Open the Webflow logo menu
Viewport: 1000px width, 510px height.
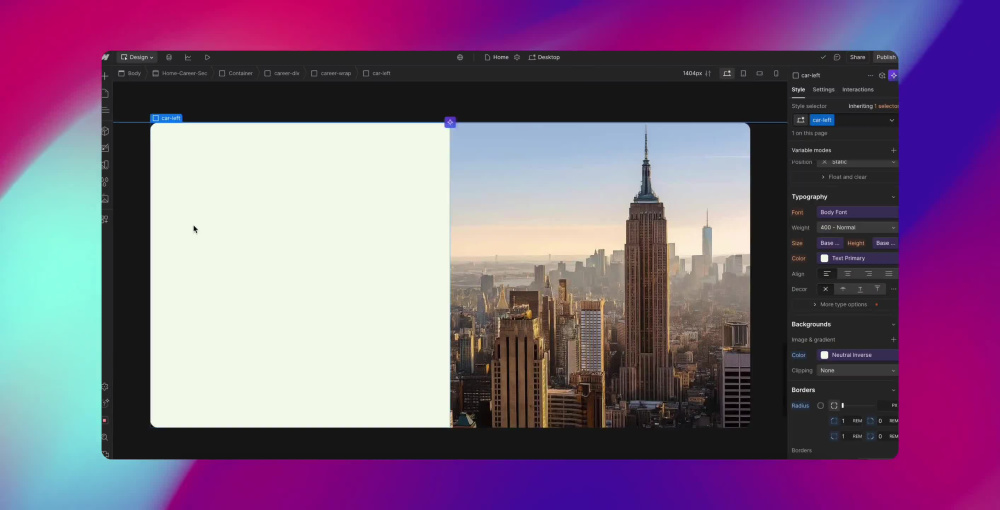105,57
